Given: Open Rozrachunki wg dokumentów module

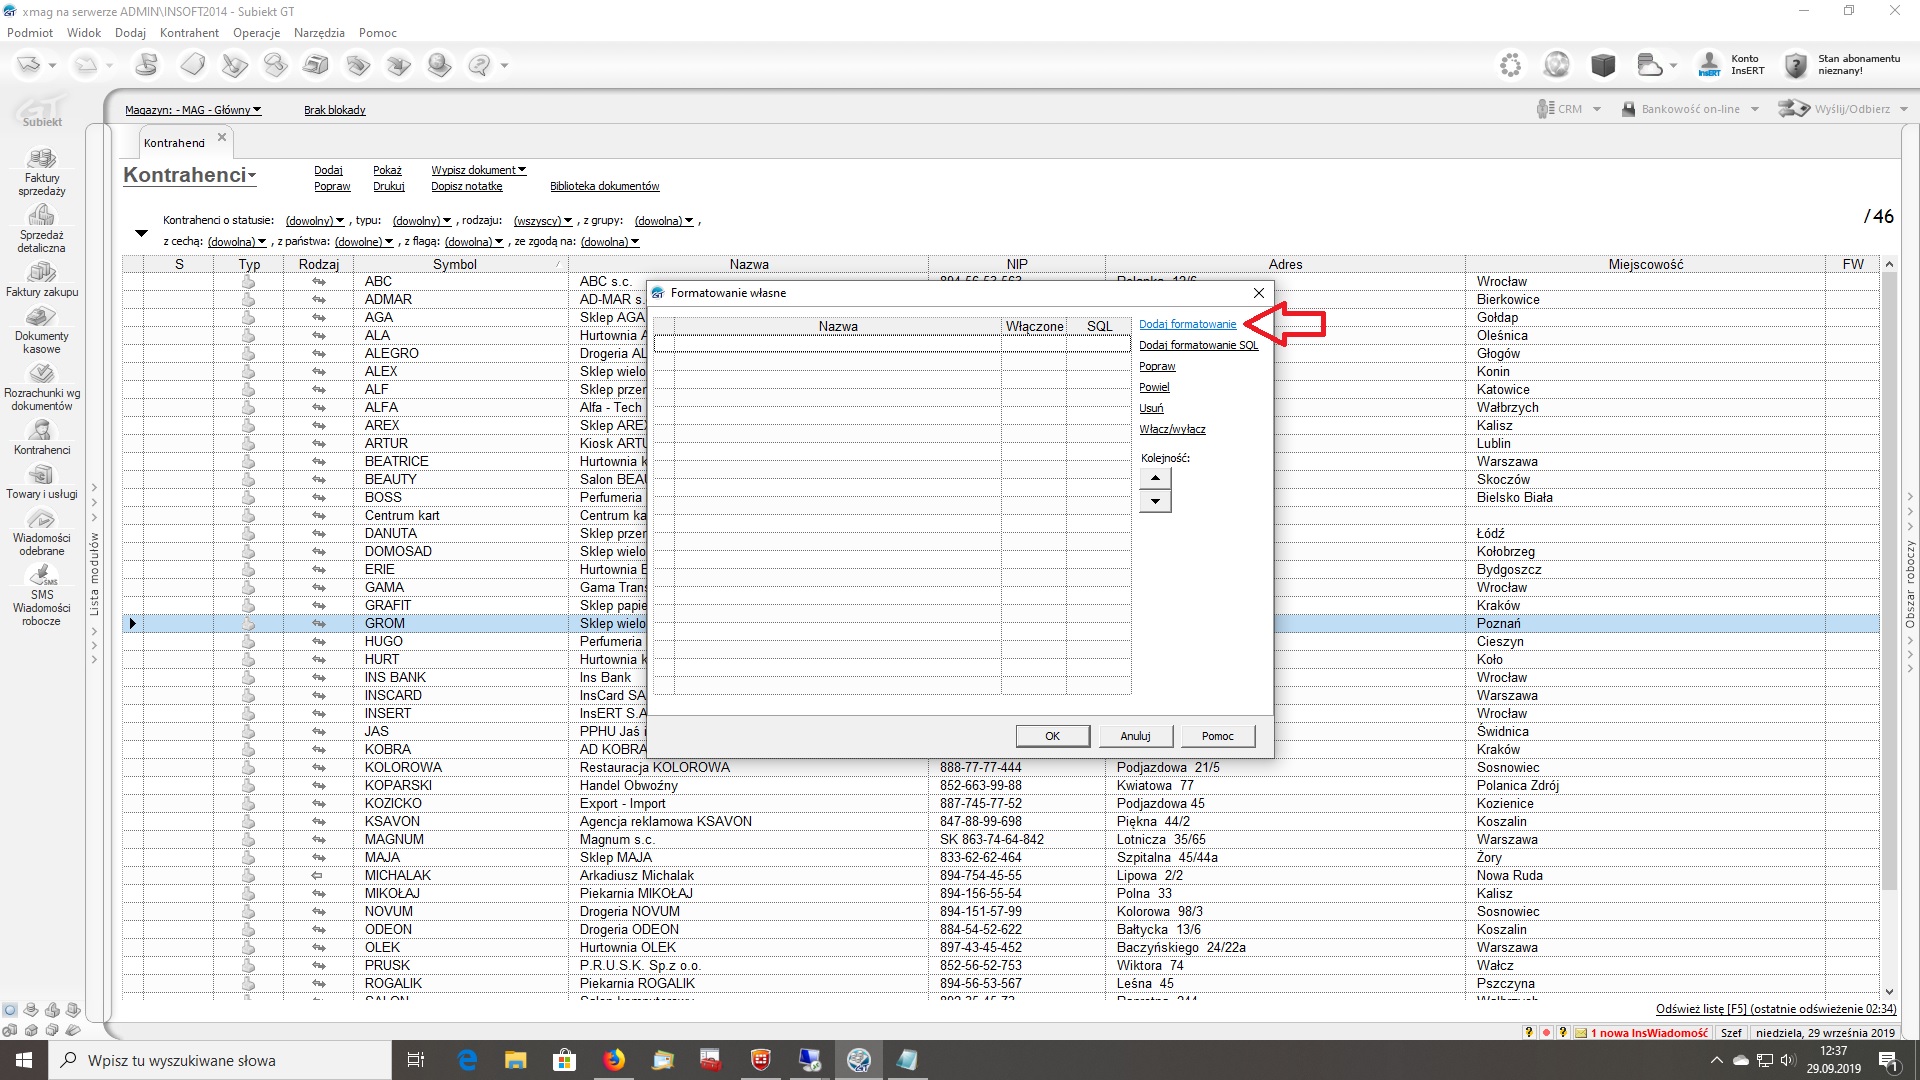Looking at the screenshot, I should 42,387.
